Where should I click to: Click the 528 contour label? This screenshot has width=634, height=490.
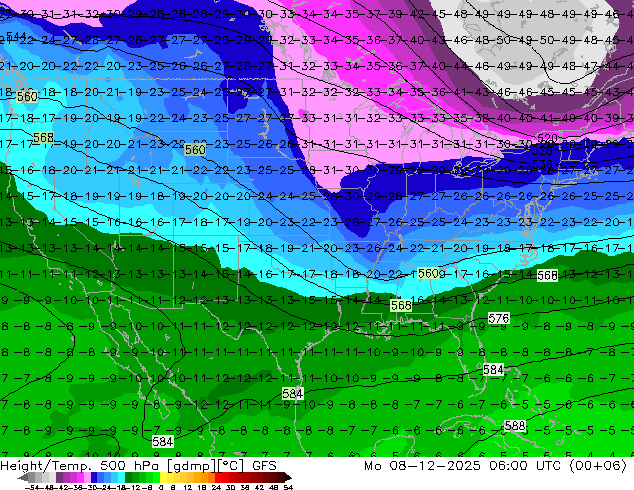[x=542, y=151]
